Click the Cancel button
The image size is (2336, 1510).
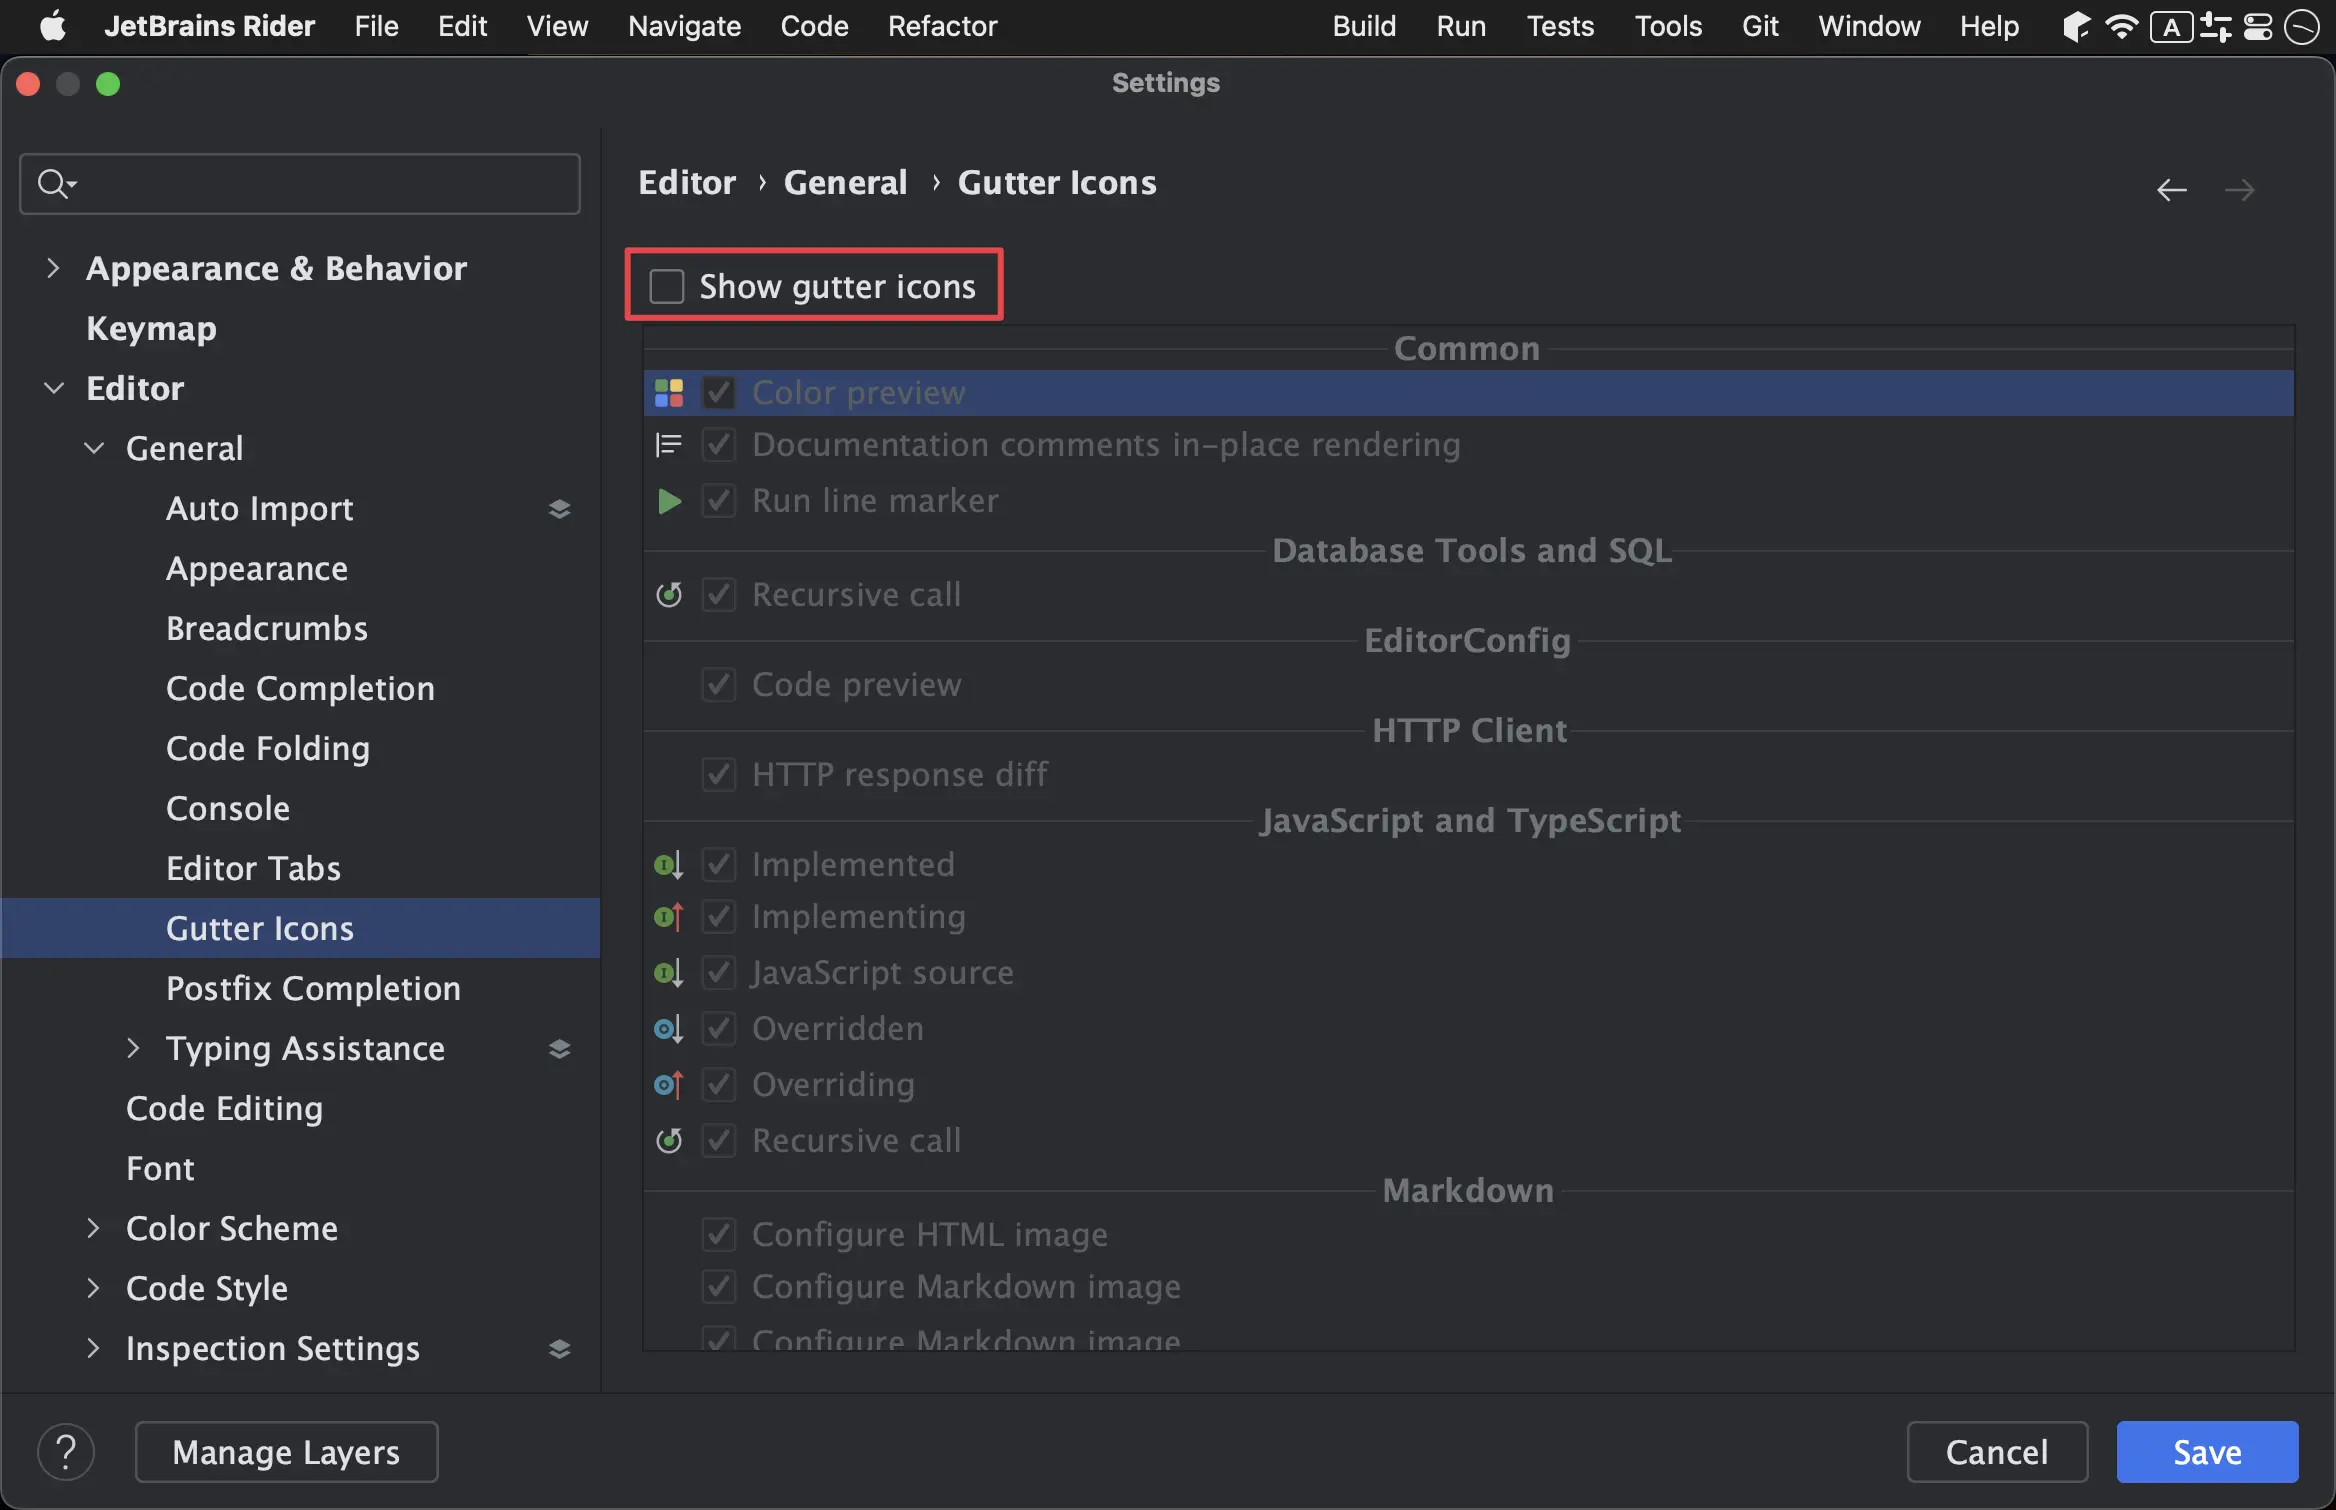(x=1997, y=1452)
